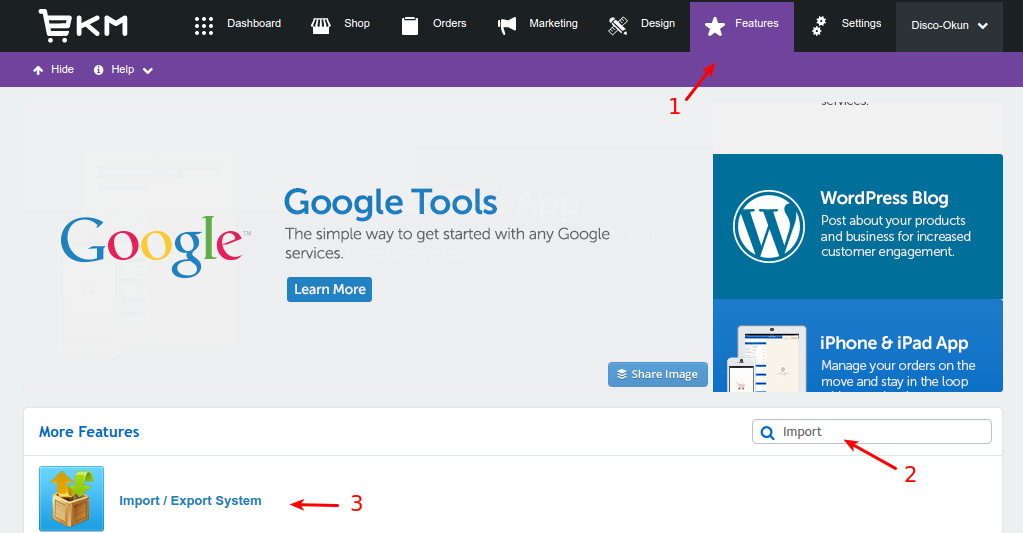This screenshot has width=1023, height=533.
Task: Click the iPhone & iPad device image
Action: coord(767,359)
